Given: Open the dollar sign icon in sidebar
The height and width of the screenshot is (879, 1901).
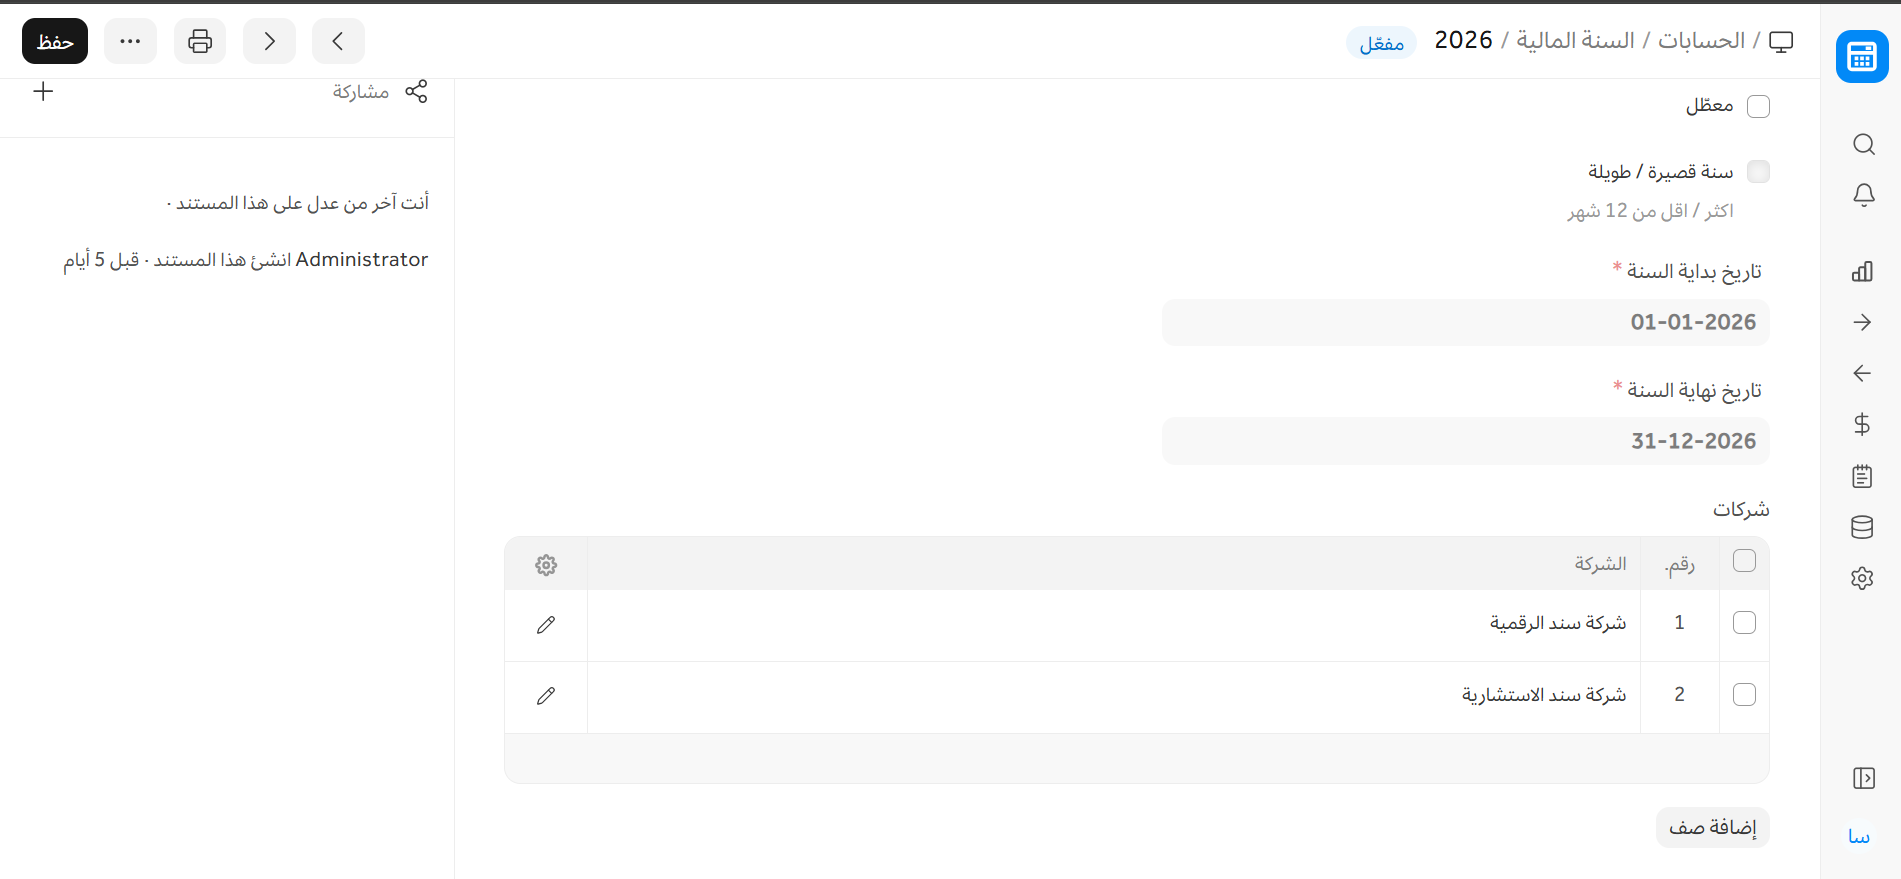Looking at the screenshot, I should tap(1862, 424).
